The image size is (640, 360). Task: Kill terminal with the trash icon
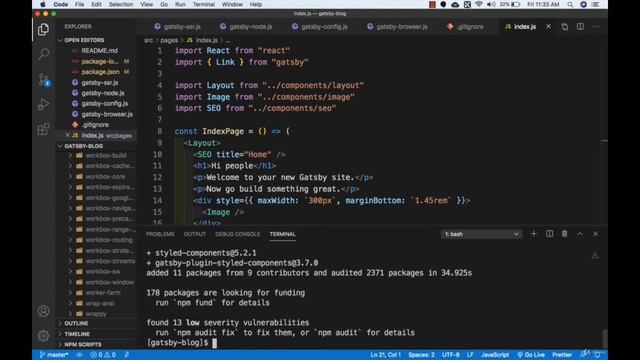pos(564,234)
